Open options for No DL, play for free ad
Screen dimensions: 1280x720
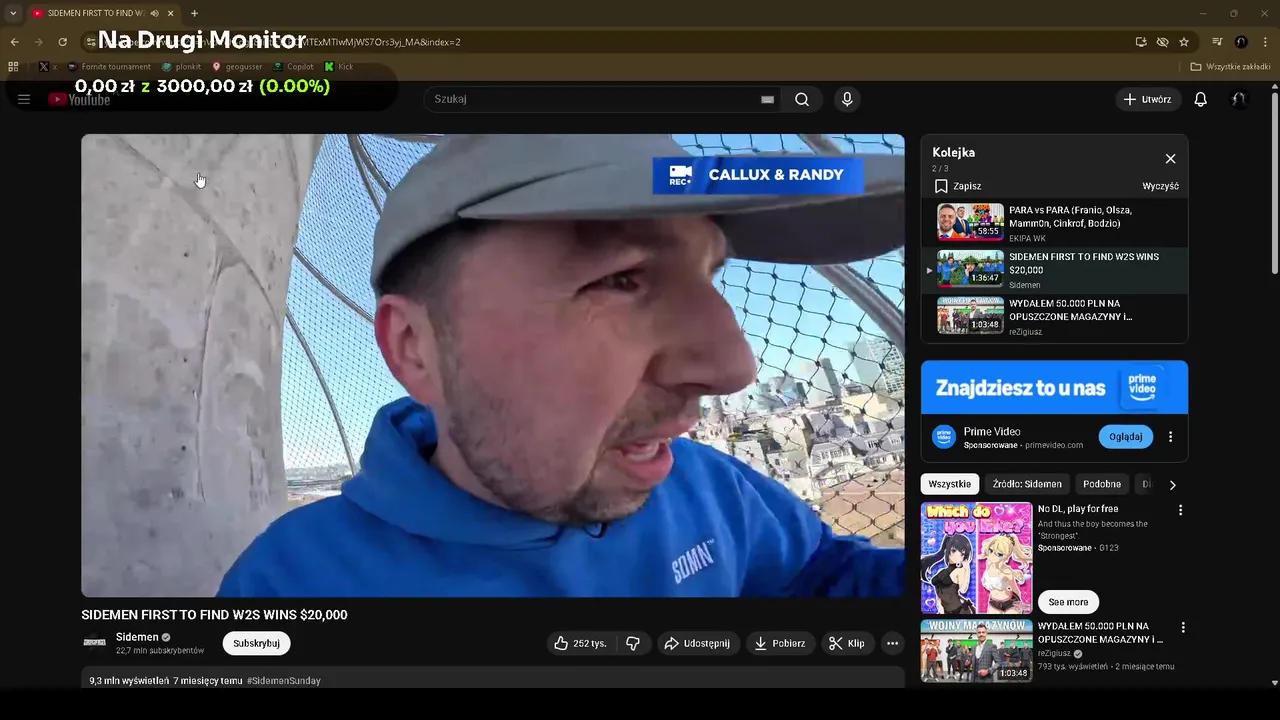pos(1180,510)
